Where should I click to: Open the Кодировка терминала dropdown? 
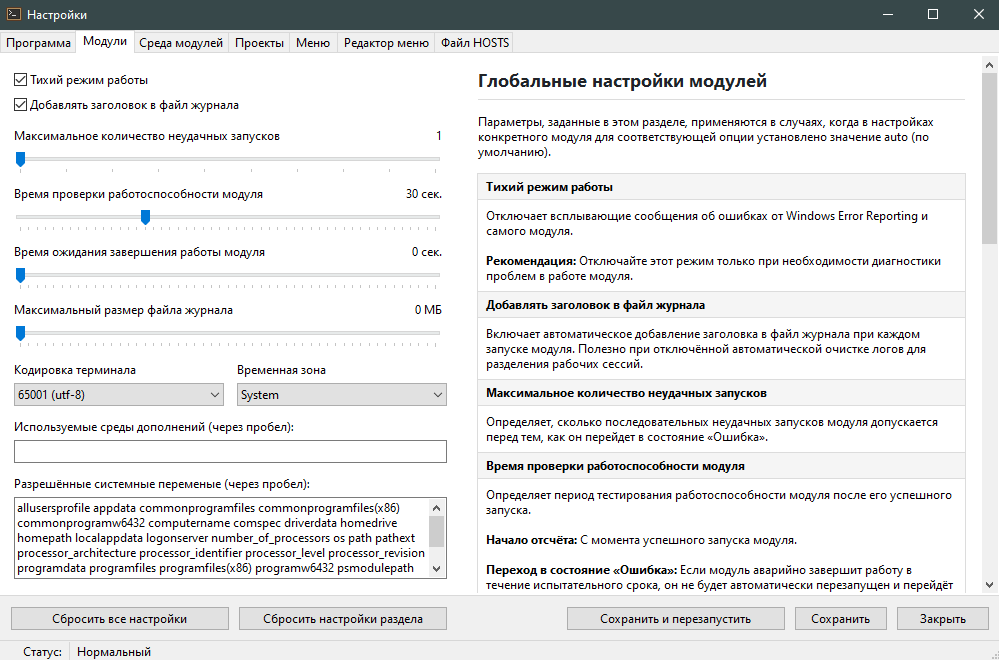pos(119,395)
